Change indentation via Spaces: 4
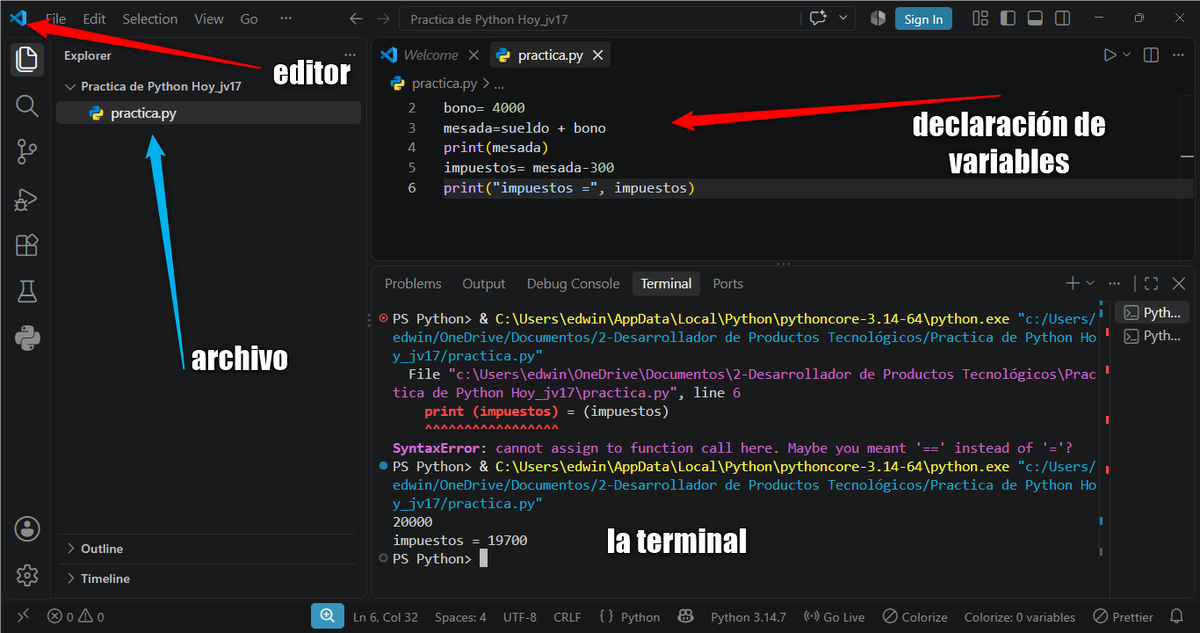Image resolution: width=1200 pixels, height=633 pixels. [x=461, y=617]
